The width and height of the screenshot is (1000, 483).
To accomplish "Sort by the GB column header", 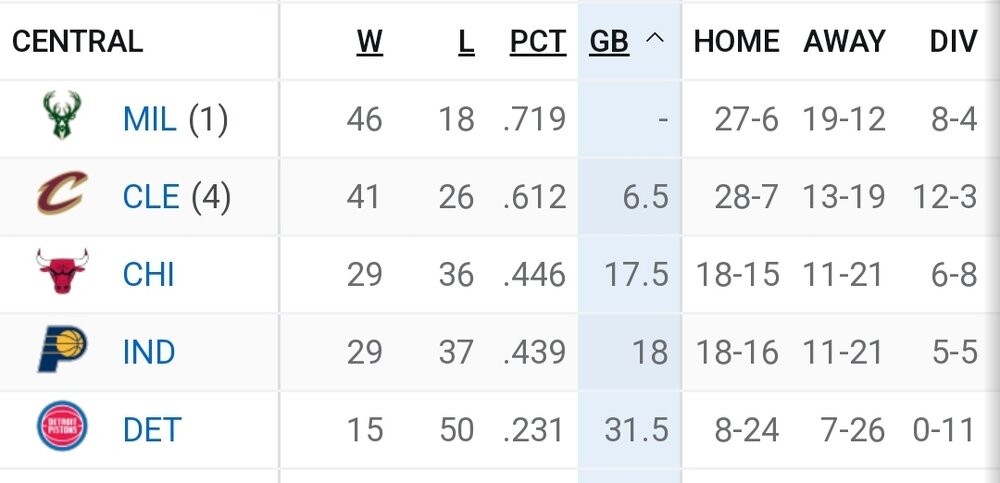I will click(609, 41).
